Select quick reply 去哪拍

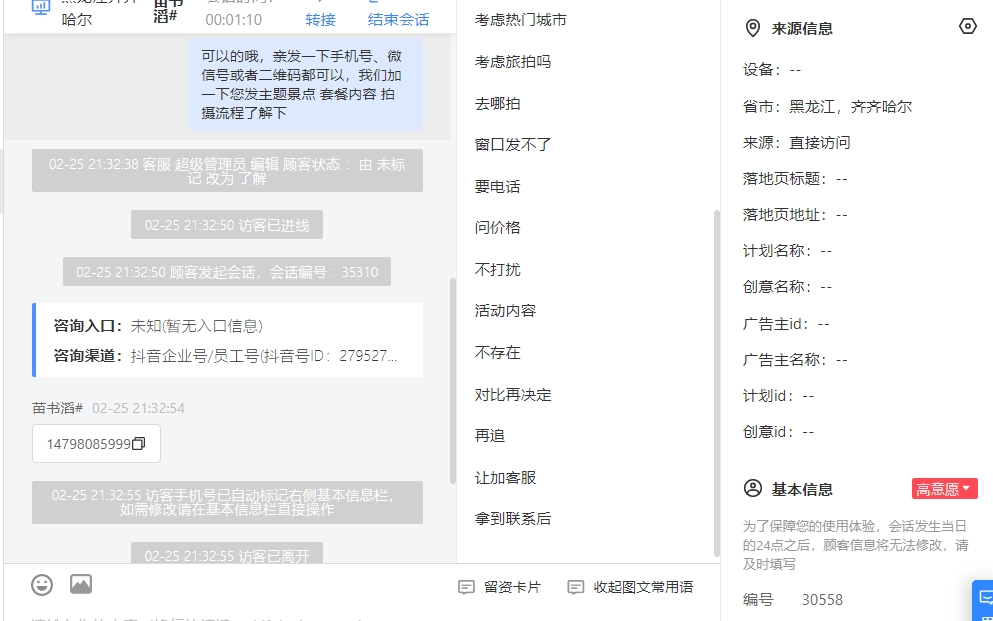coord(498,104)
